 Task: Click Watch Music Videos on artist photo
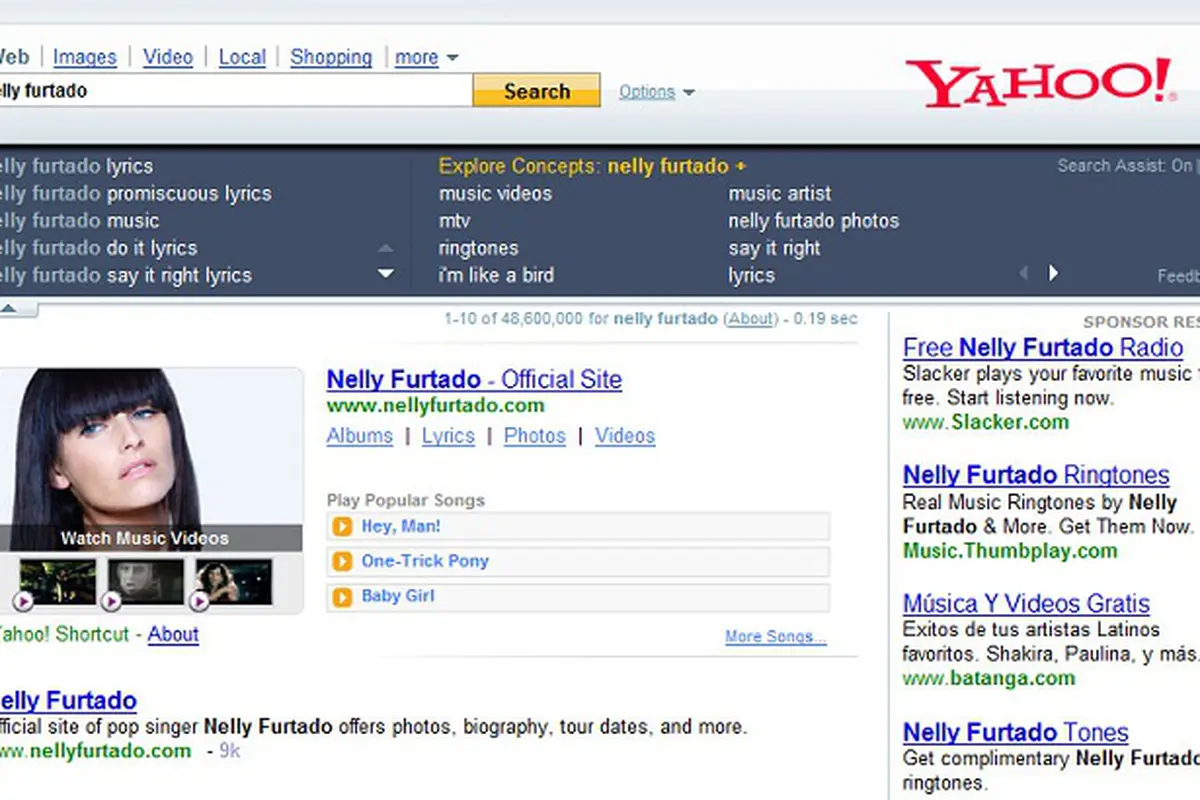(145, 538)
